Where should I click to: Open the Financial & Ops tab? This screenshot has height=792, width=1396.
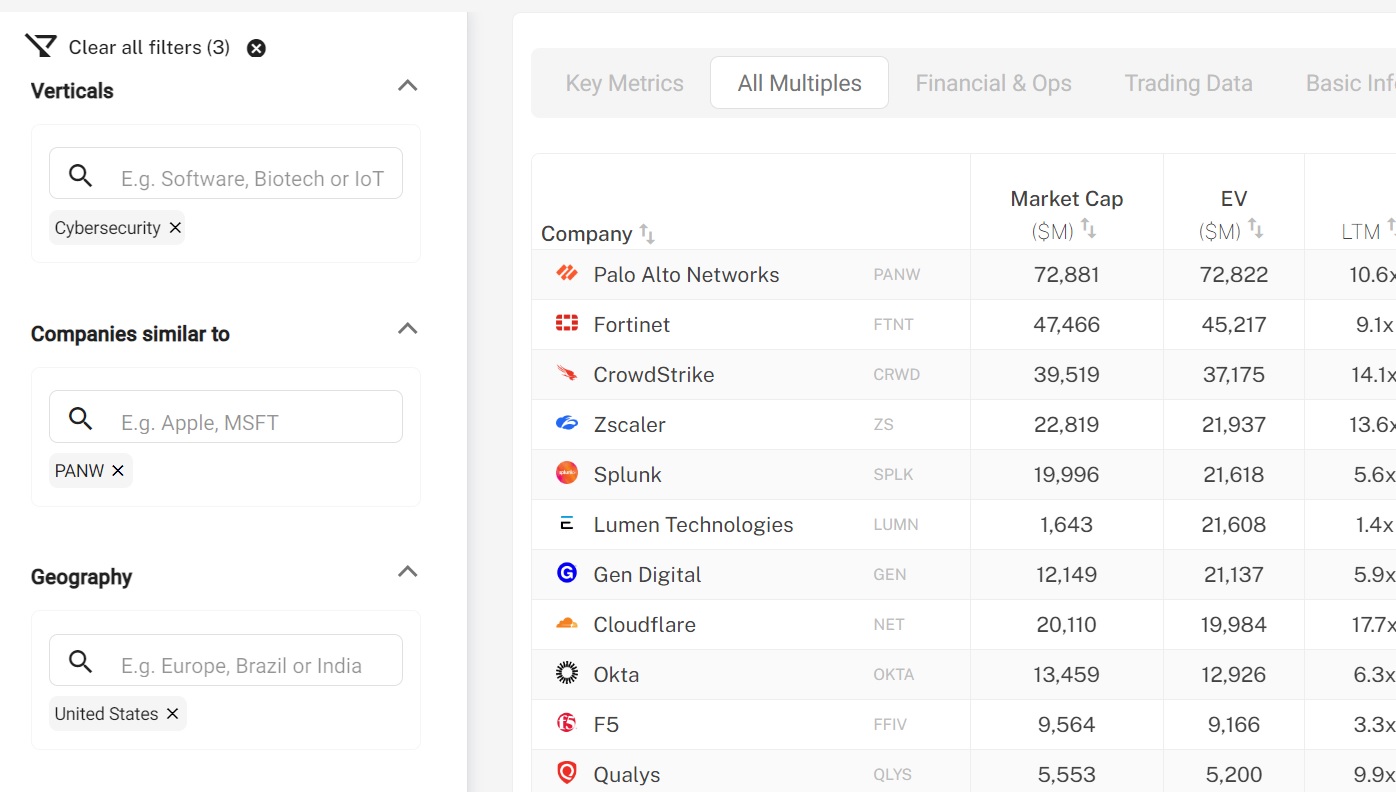pyautogui.click(x=993, y=83)
